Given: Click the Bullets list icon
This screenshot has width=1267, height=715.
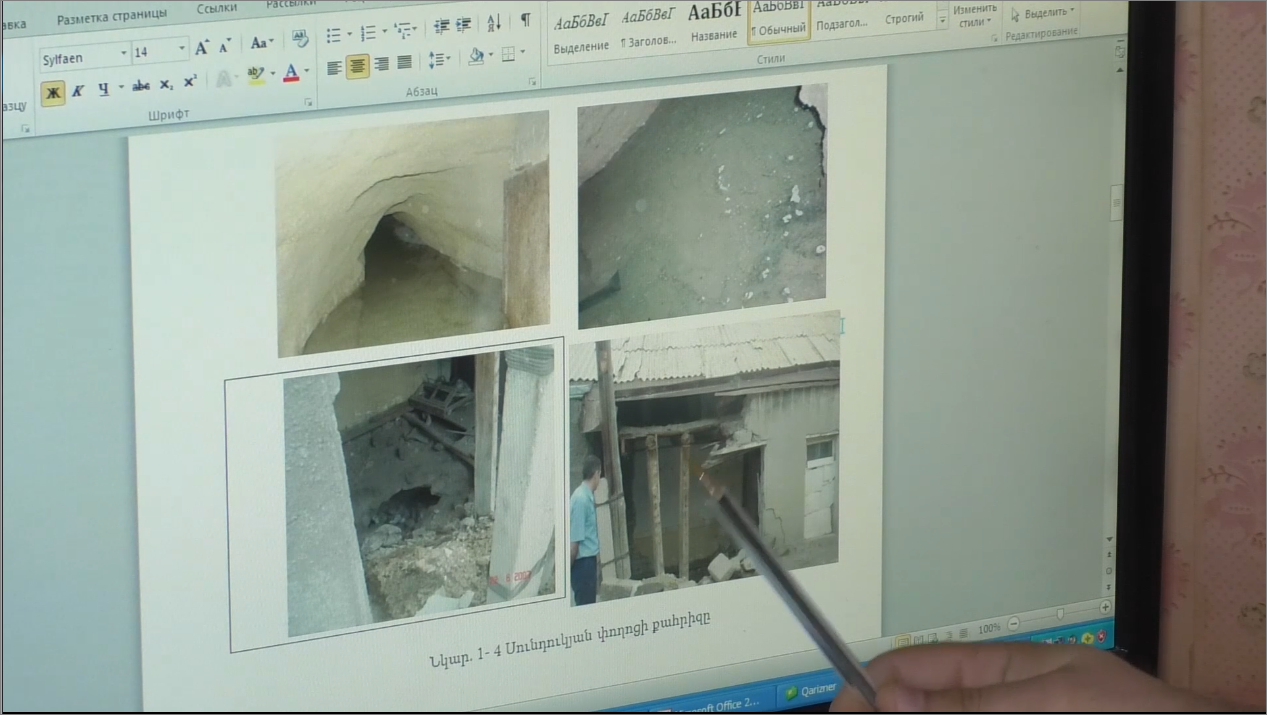Looking at the screenshot, I should click(x=334, y=36).
